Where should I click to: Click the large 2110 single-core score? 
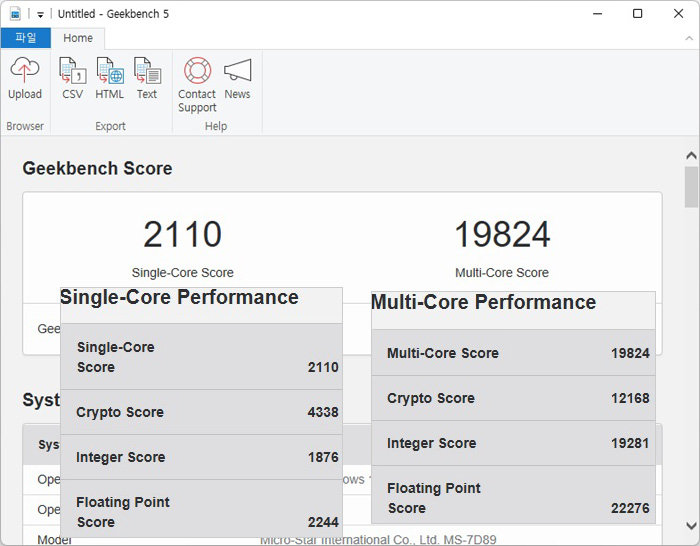coord(182,234)
